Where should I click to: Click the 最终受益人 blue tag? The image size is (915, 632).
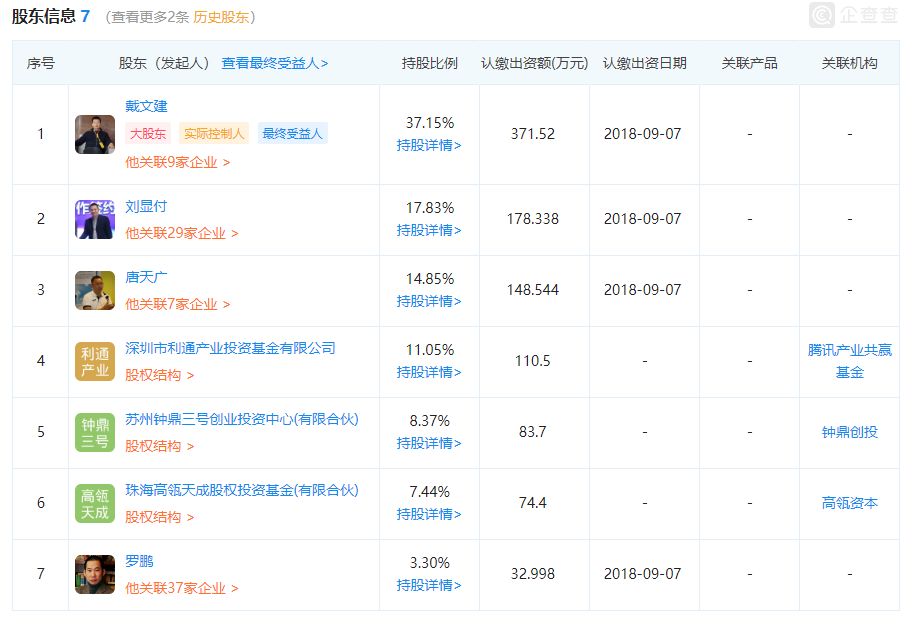pyautogui.click(x=292, y=134)
